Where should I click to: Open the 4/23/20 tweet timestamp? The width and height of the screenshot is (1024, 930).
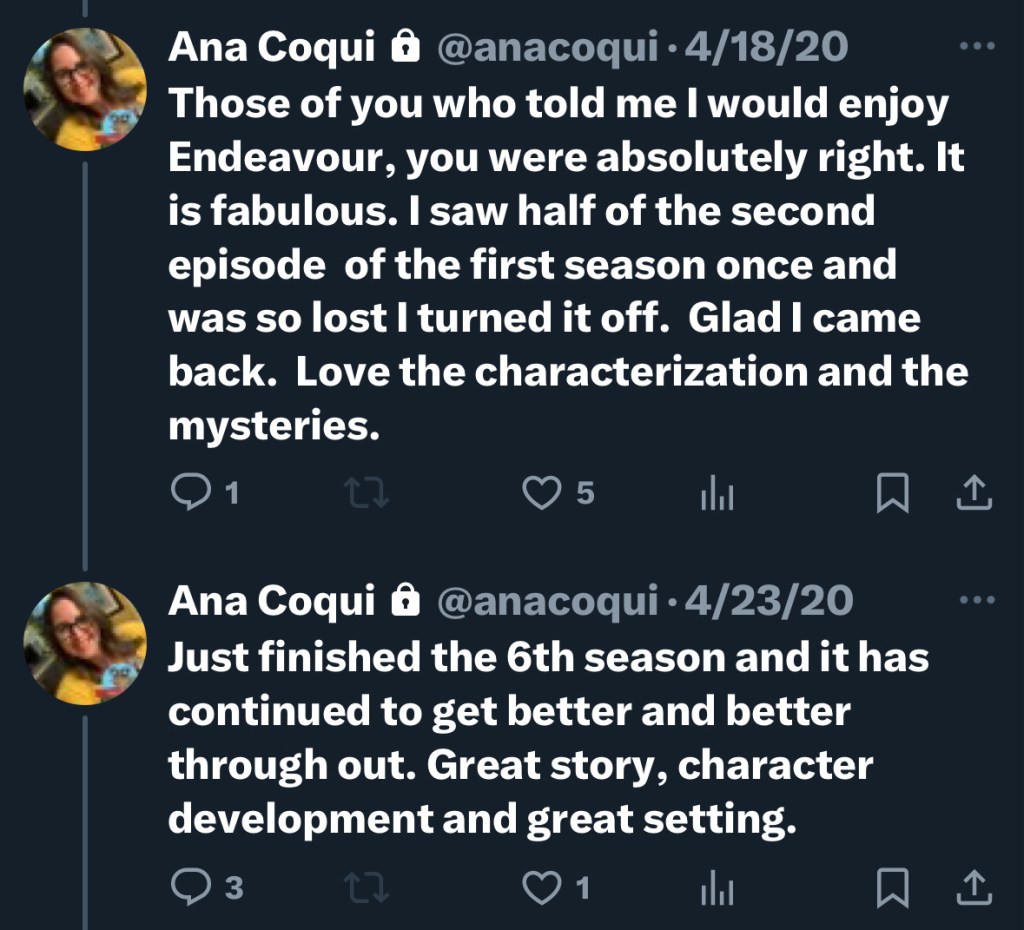[x=766, y=602]
